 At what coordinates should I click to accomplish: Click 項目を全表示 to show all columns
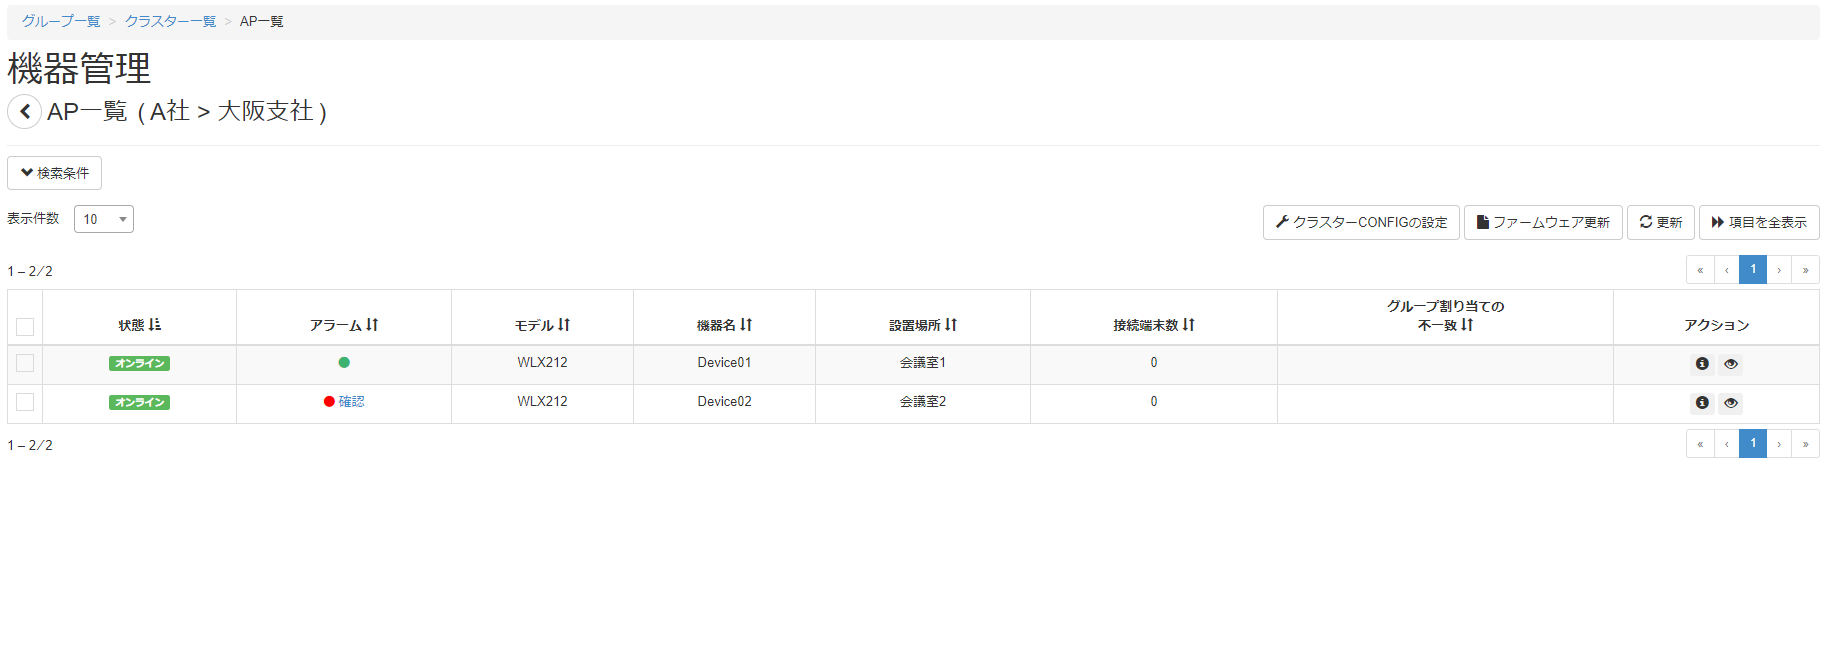pos(1758,222)
